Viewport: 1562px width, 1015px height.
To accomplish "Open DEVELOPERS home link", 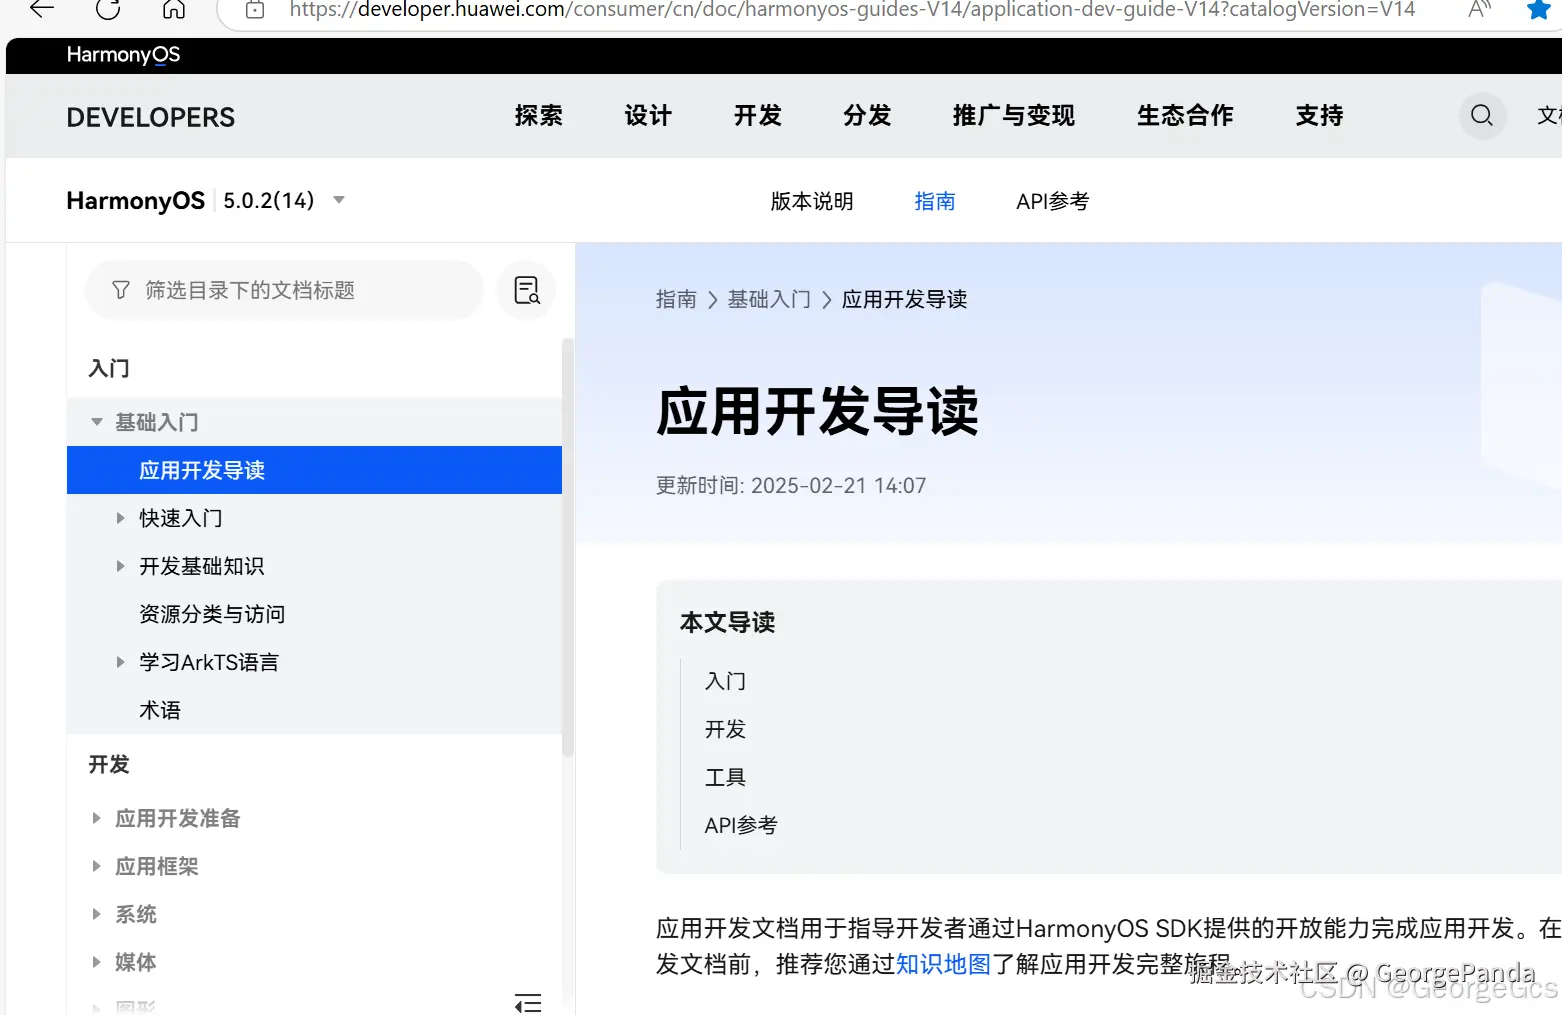I will click(x=150, y=117).
